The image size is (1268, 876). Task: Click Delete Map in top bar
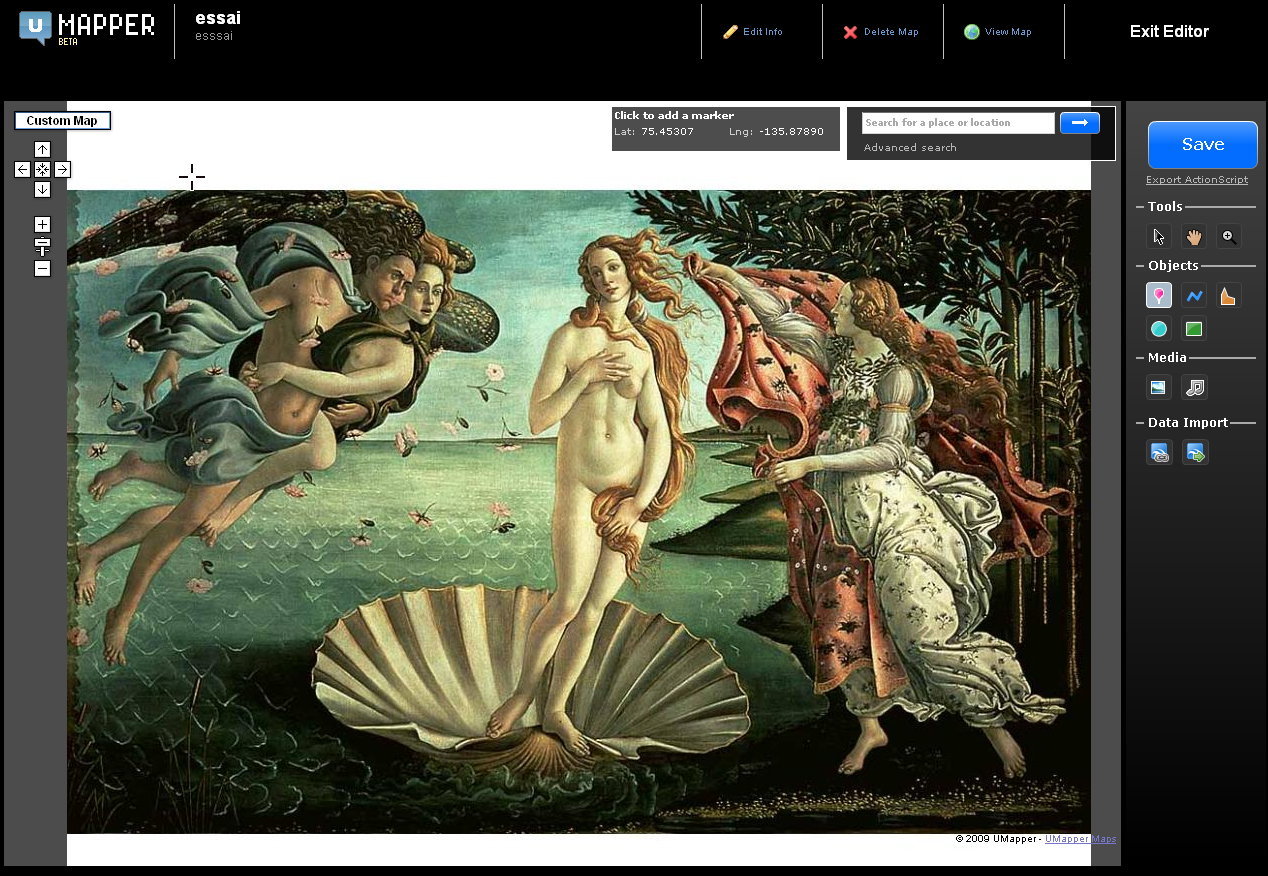881,32
